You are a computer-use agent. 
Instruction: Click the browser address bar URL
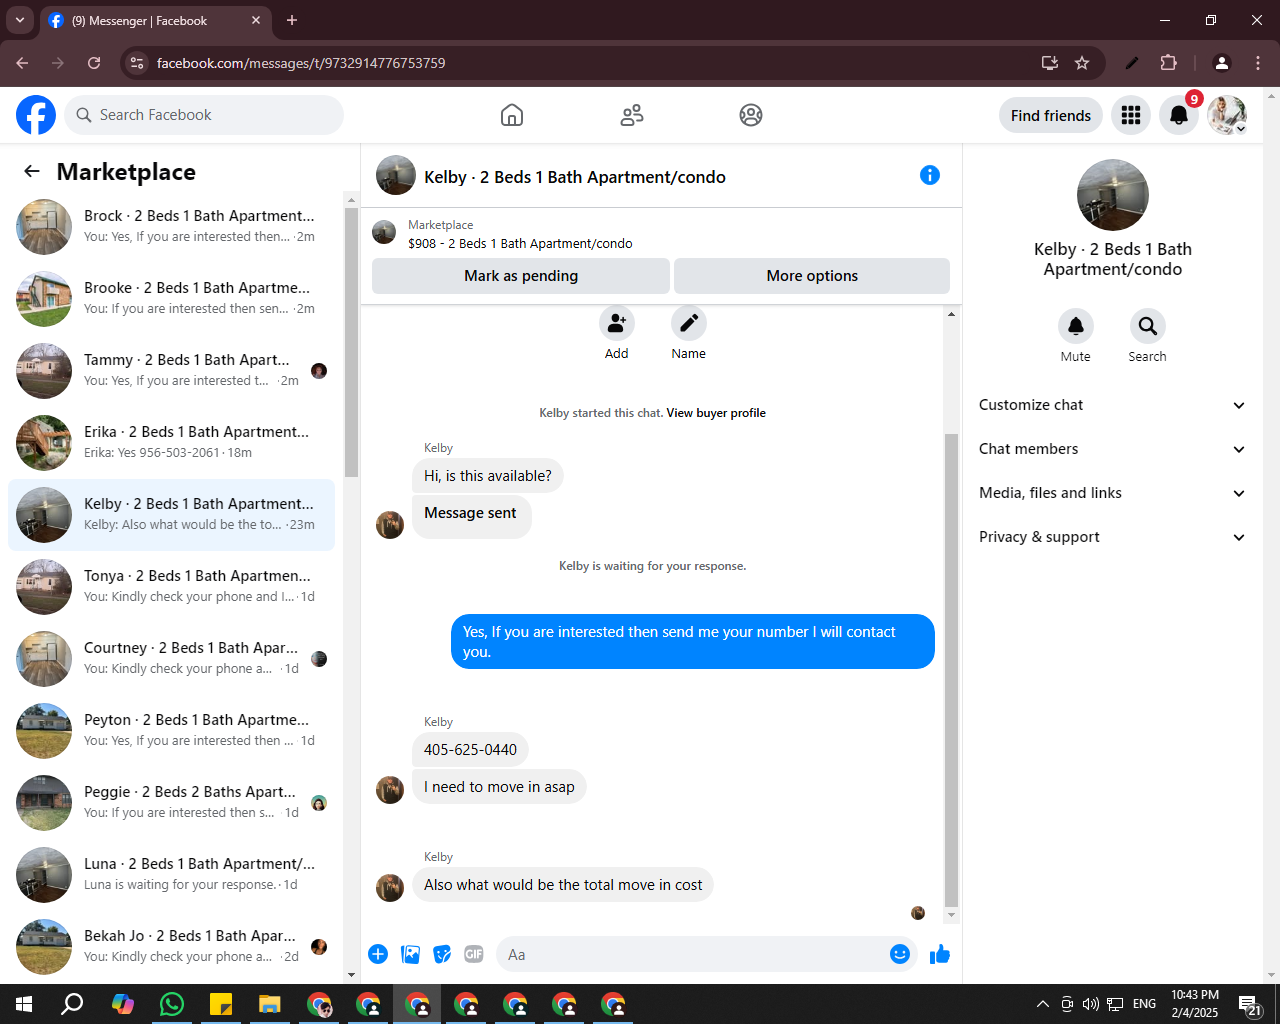pos(301,63)
